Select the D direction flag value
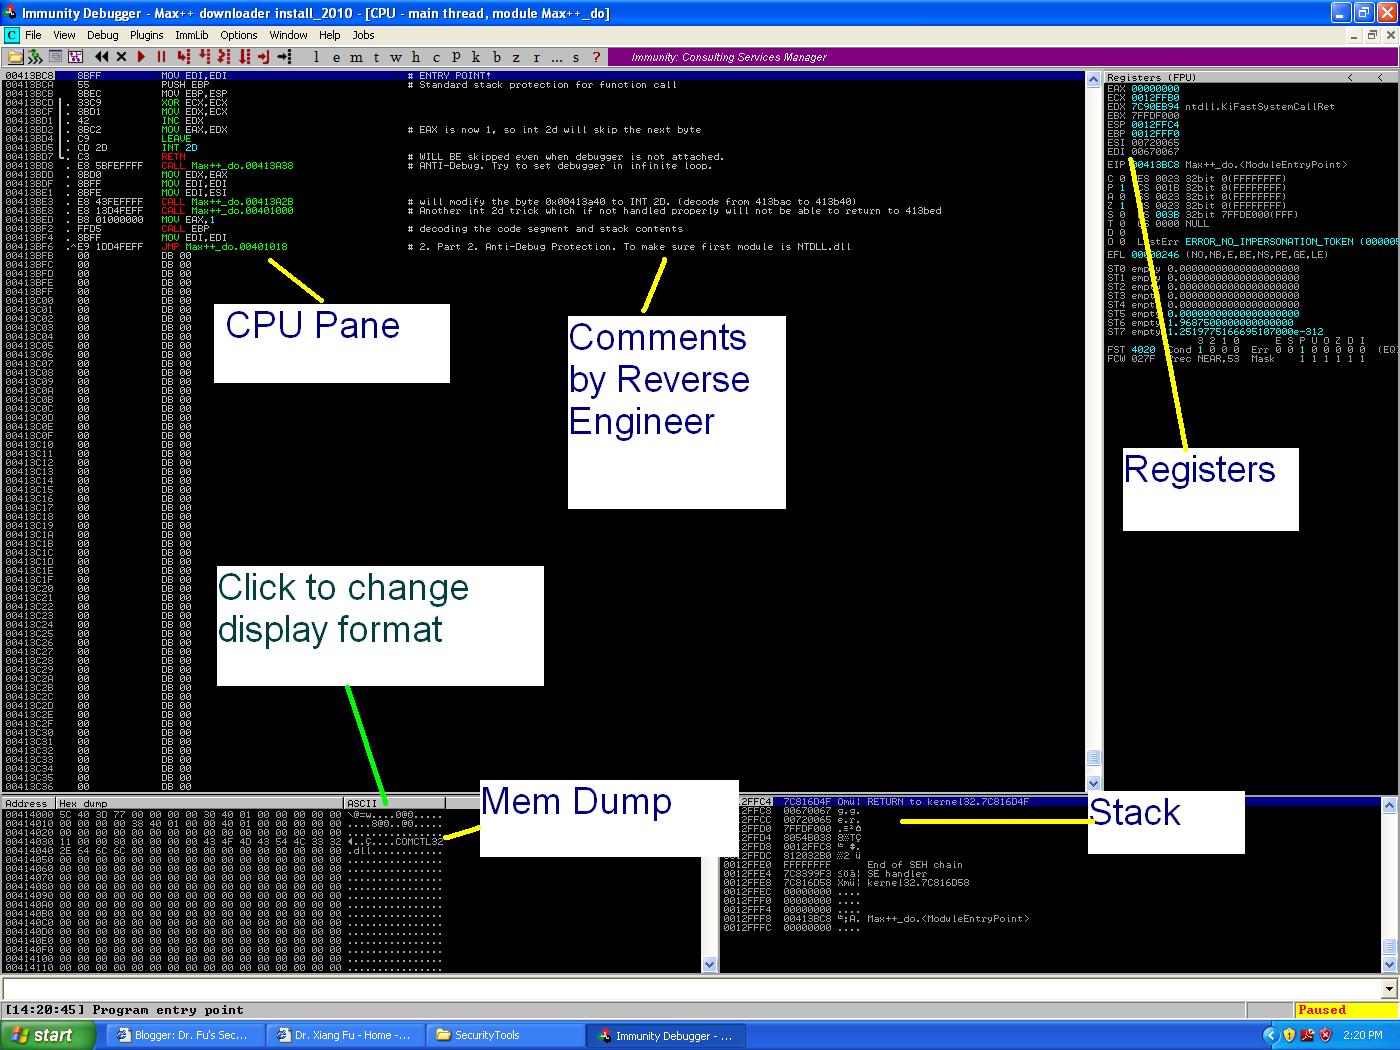 [1122, 233]
